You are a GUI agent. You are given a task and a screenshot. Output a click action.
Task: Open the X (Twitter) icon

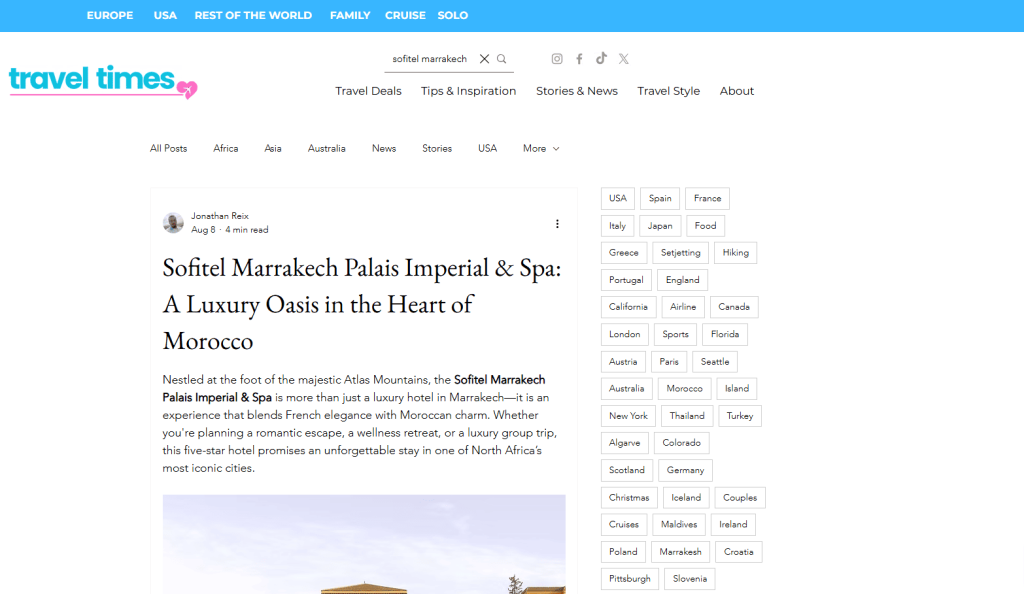624,59
